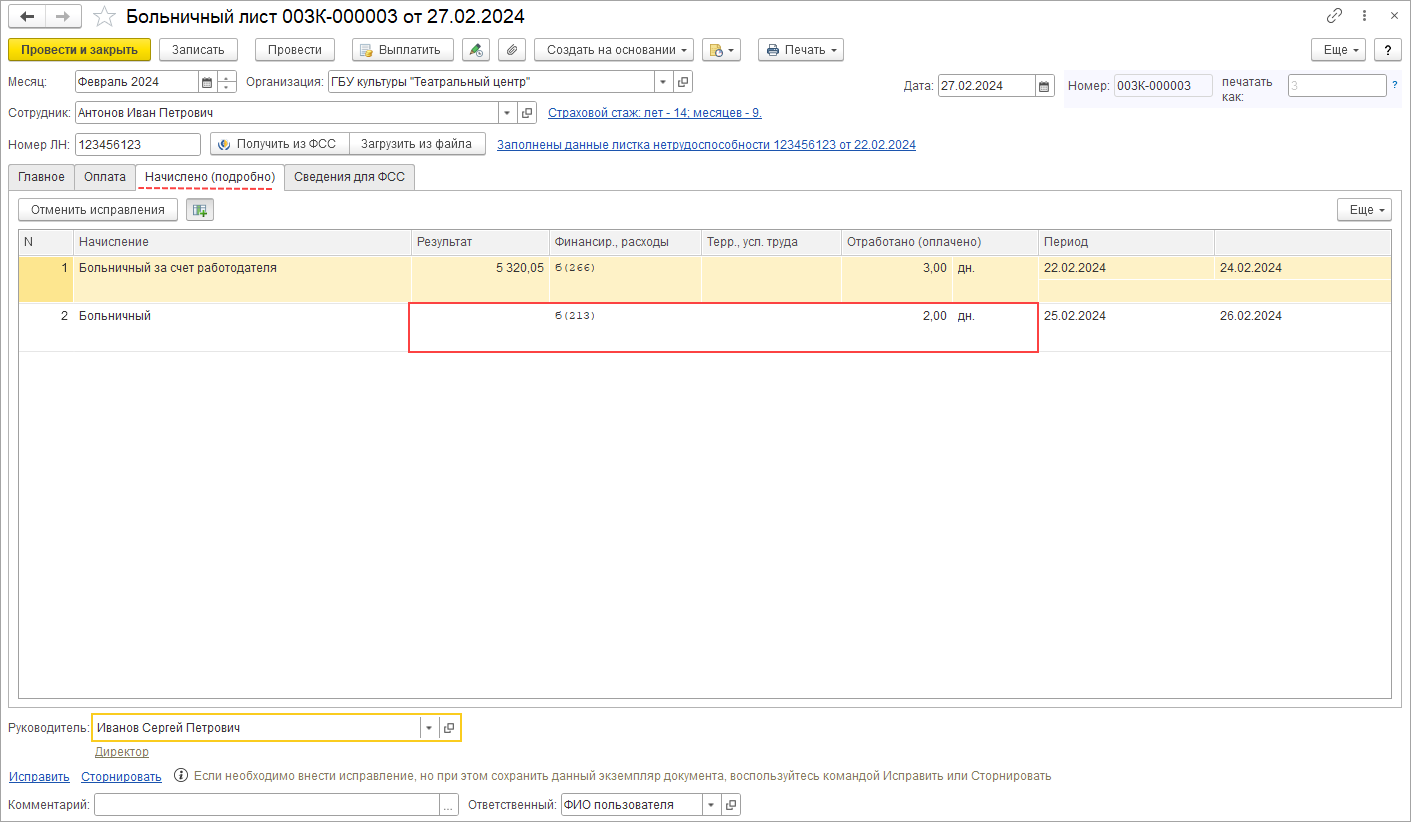Image resolution: width=1411 pixels, height=822 pixels.
Task: Click Получить из ФСС button
Action: (x=279, y=144)
